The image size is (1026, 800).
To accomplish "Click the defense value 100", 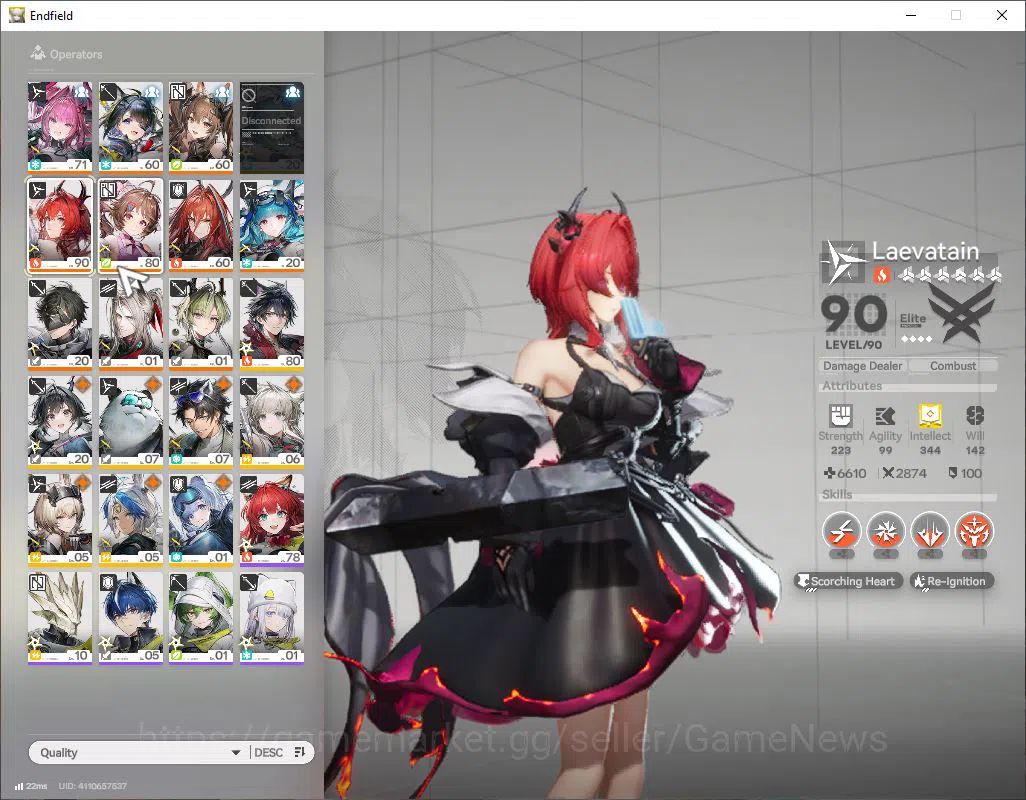I will pos(971,473).
